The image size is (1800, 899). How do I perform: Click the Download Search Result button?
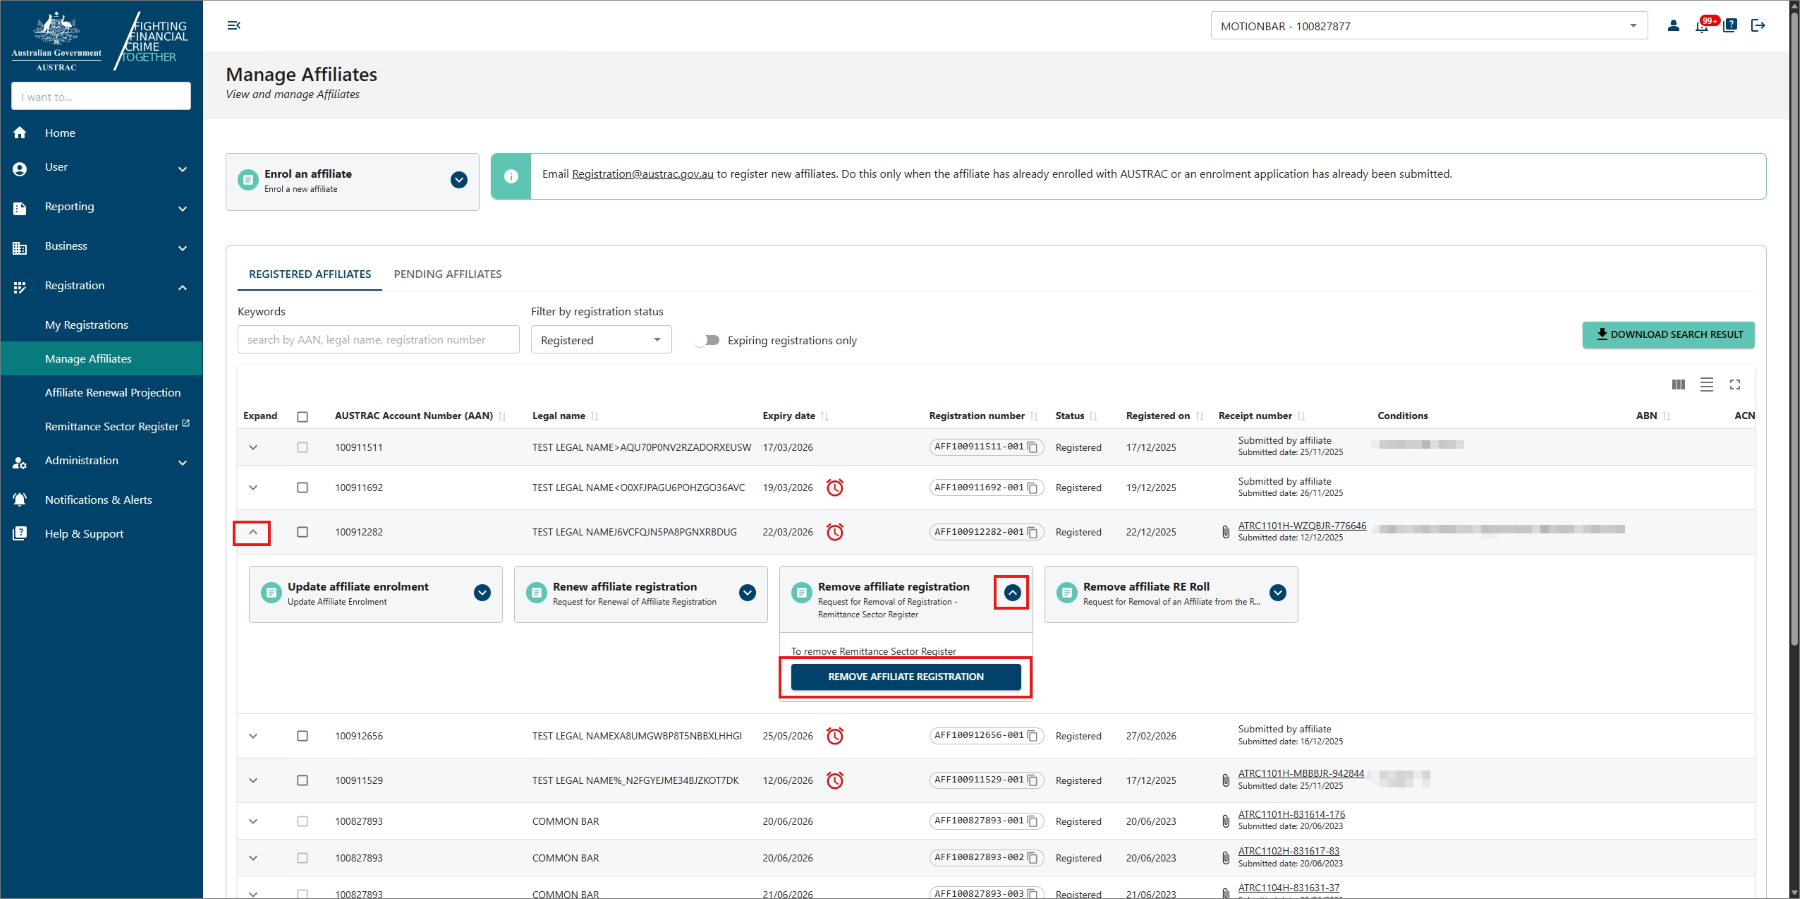pos(1668,335)
